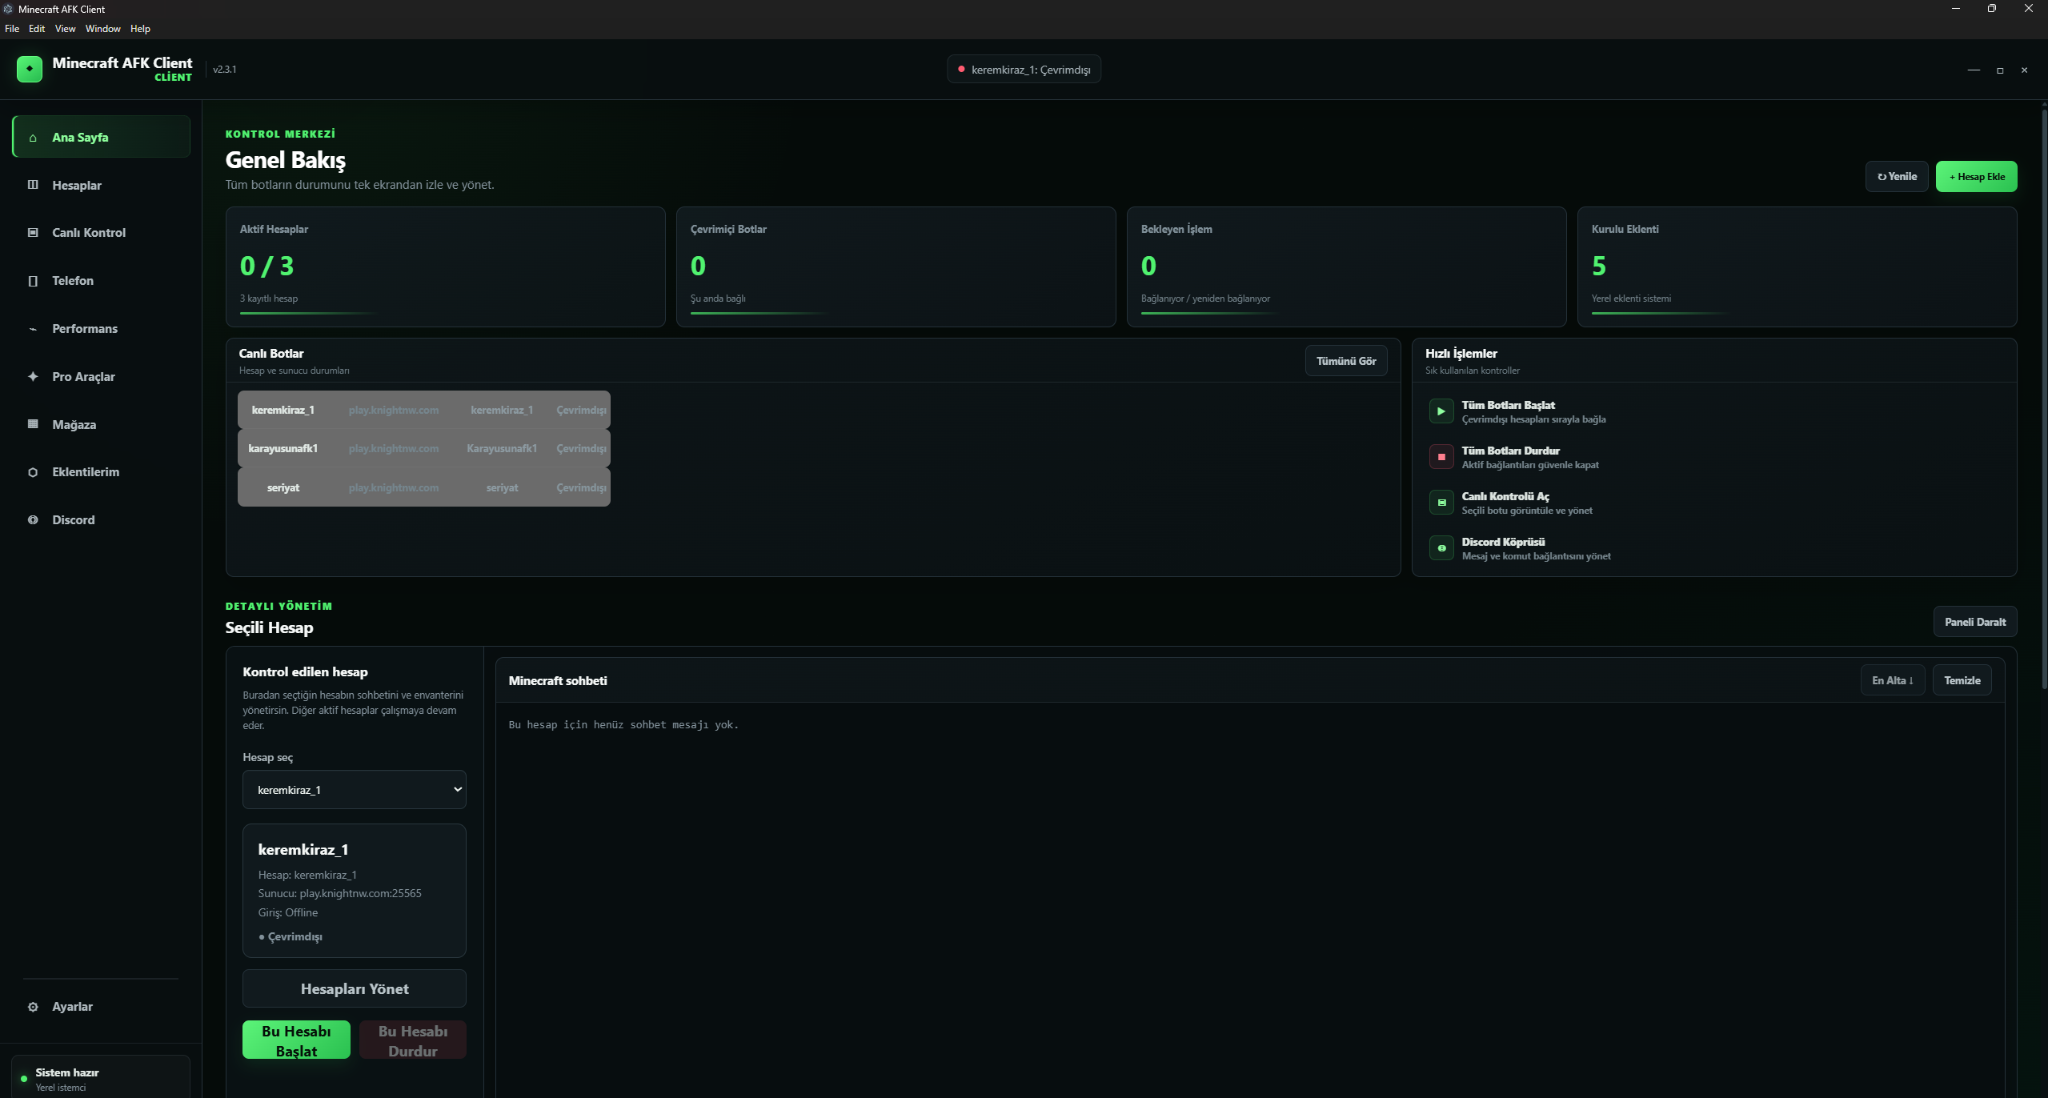Open Mağaza via its store icon
Screen dimensions: 2048x1098
33,424
